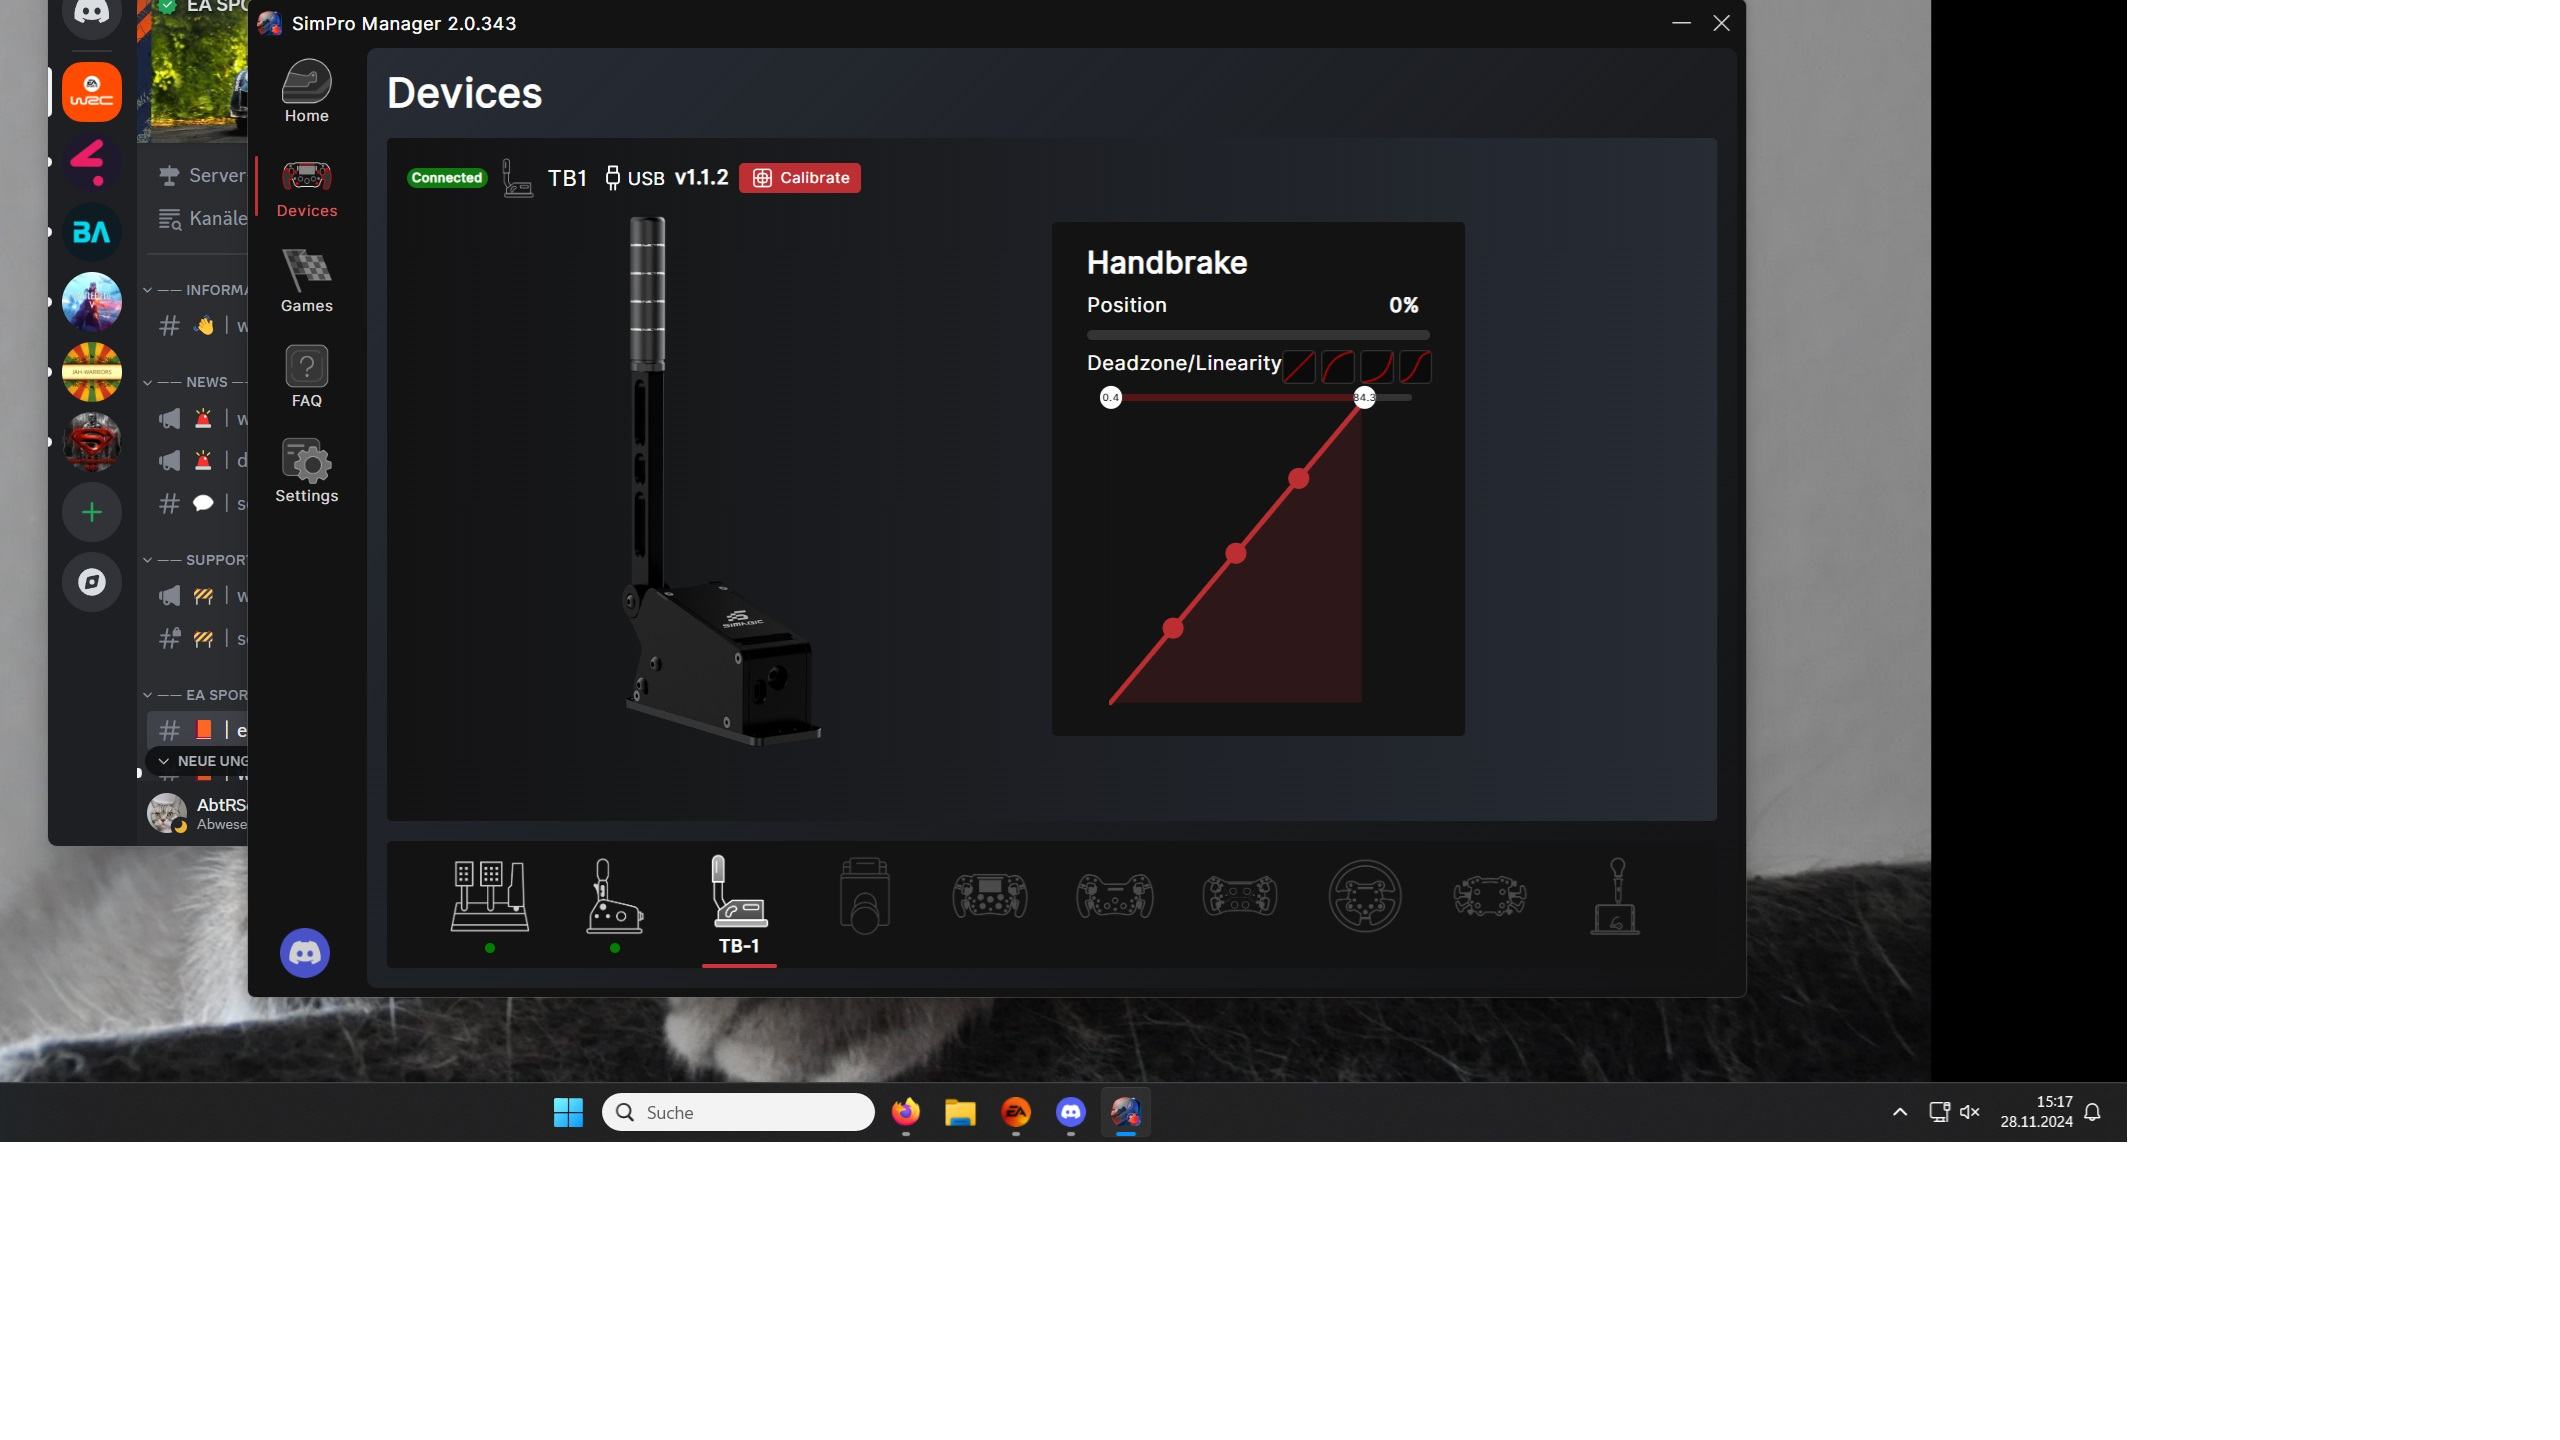Select the S-curve linearity preset
Screen dimensions: 2560x1440
1415,367
